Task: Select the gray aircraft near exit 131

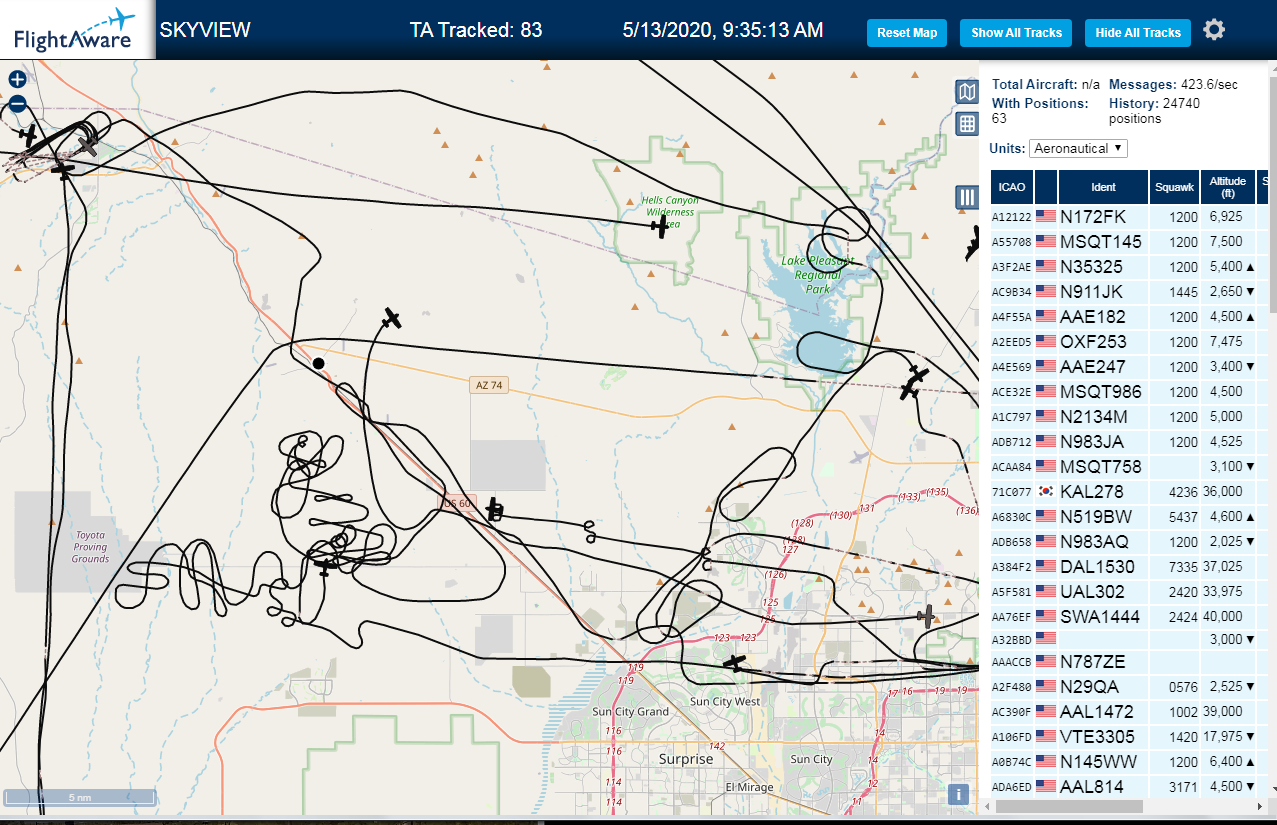Action: 858,457
